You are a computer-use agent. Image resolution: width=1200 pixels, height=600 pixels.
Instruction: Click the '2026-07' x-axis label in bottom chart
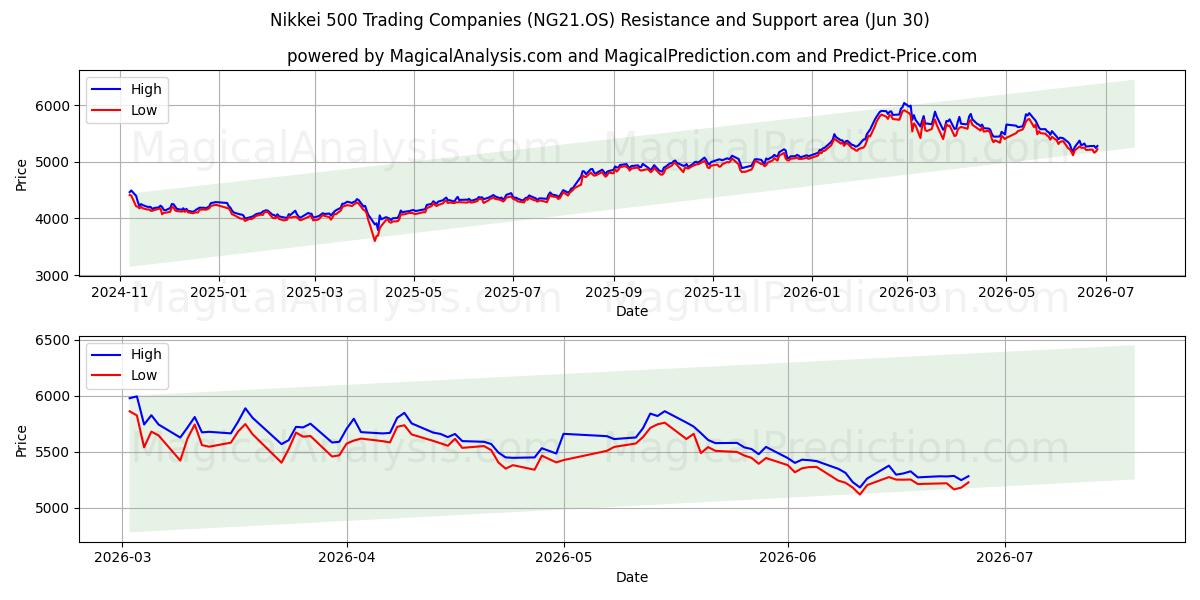pos(1004,559)
